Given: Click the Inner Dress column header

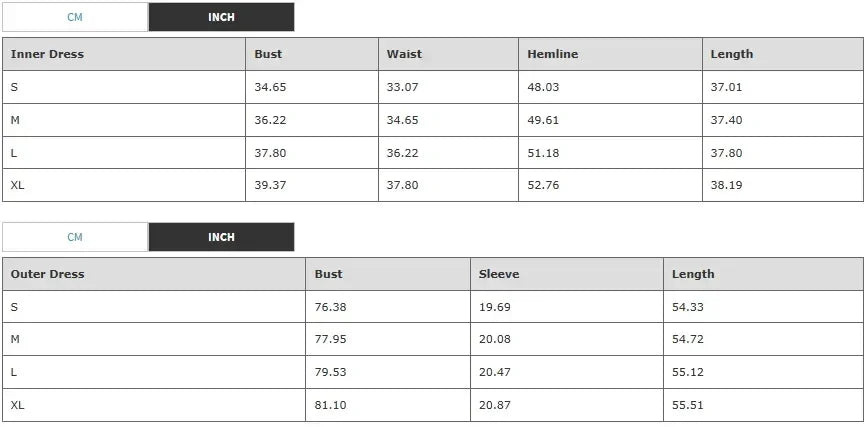Looking at the screenshot, I should [x=47, y=54].
